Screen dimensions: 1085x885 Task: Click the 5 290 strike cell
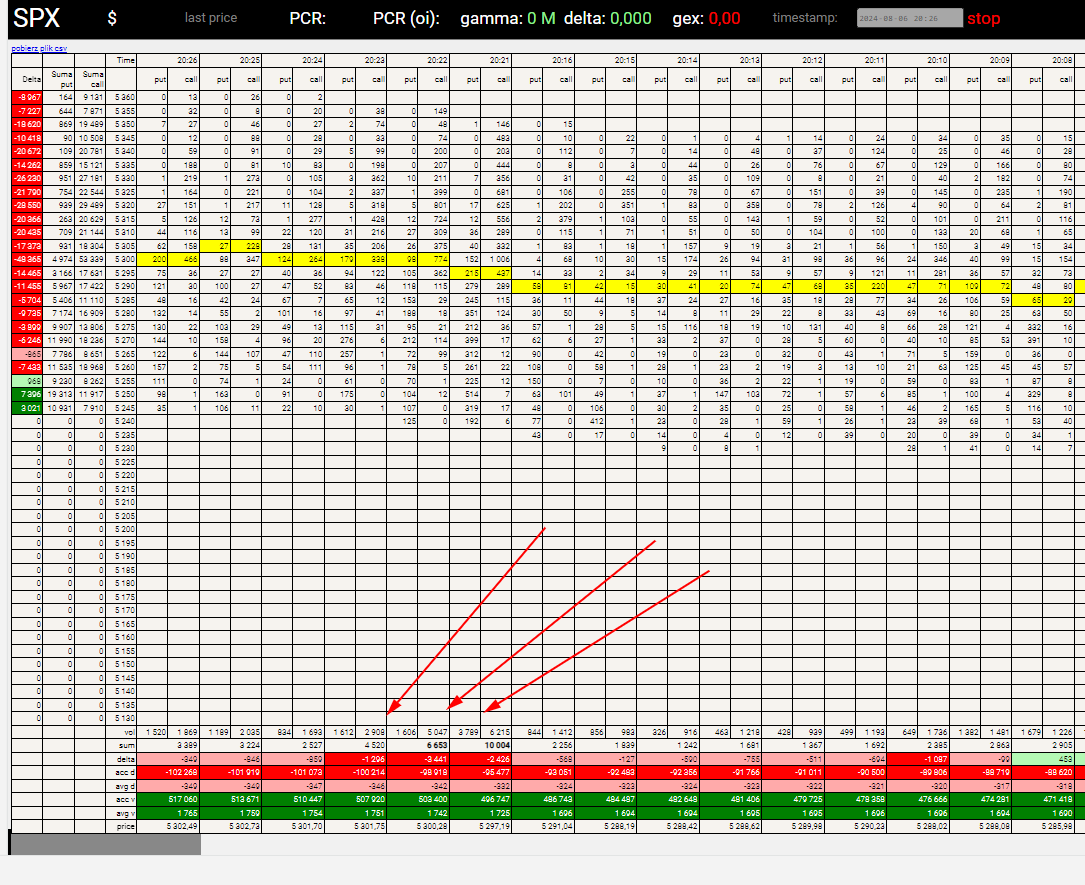pyautogui.click(x=121, y=286)
